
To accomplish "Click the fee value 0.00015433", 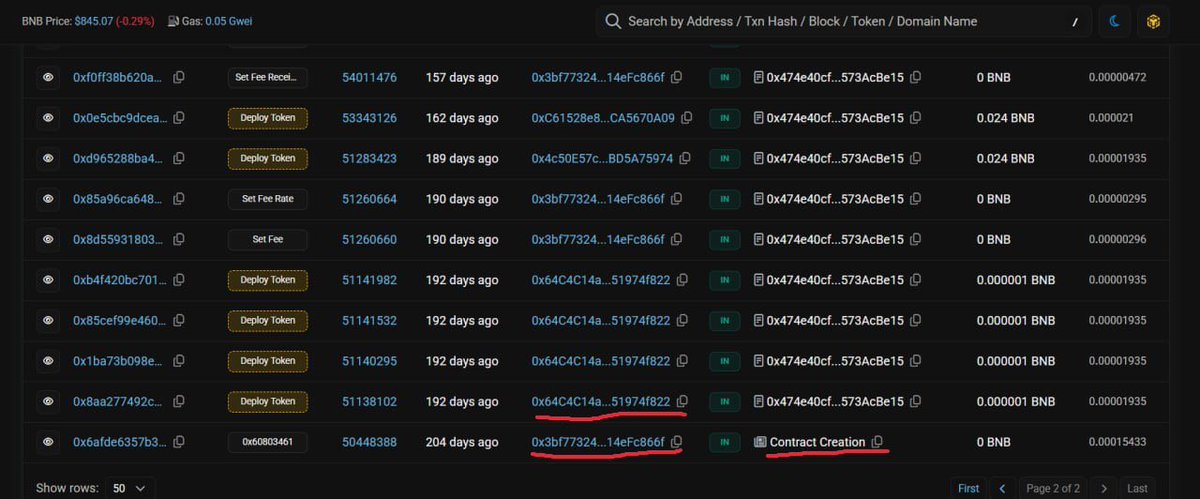I will tap(1117, 442).
